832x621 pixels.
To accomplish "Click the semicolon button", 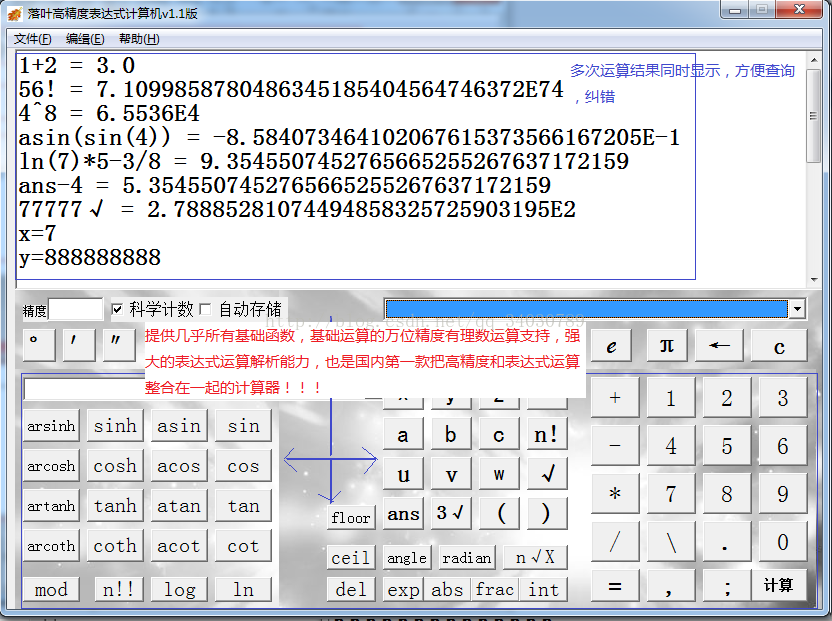I will click(727, 586).
